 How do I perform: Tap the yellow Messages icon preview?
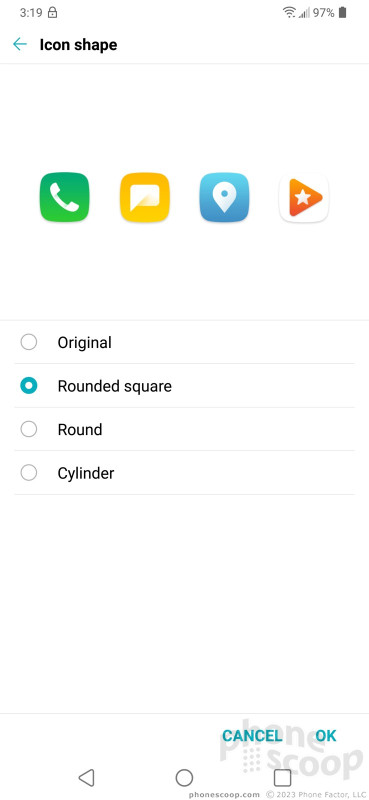144,197
